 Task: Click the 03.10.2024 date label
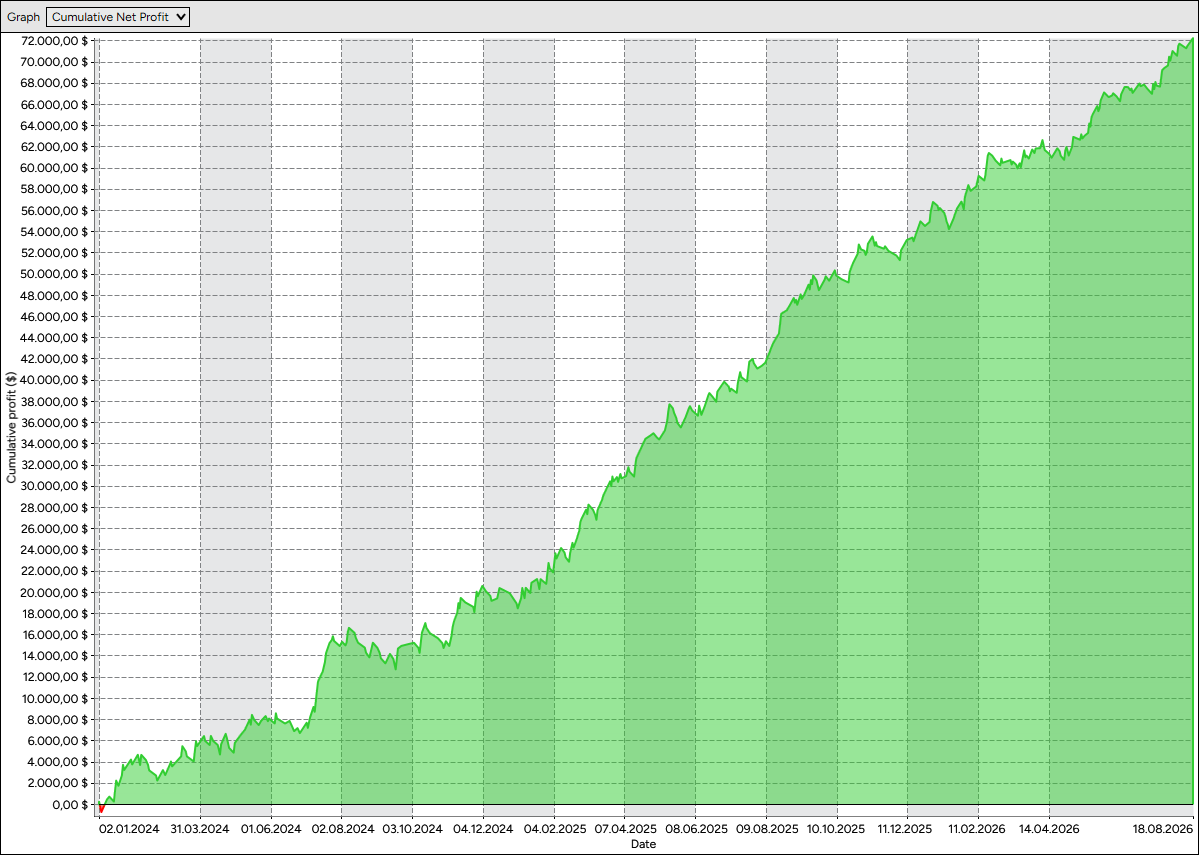point(412,829)
